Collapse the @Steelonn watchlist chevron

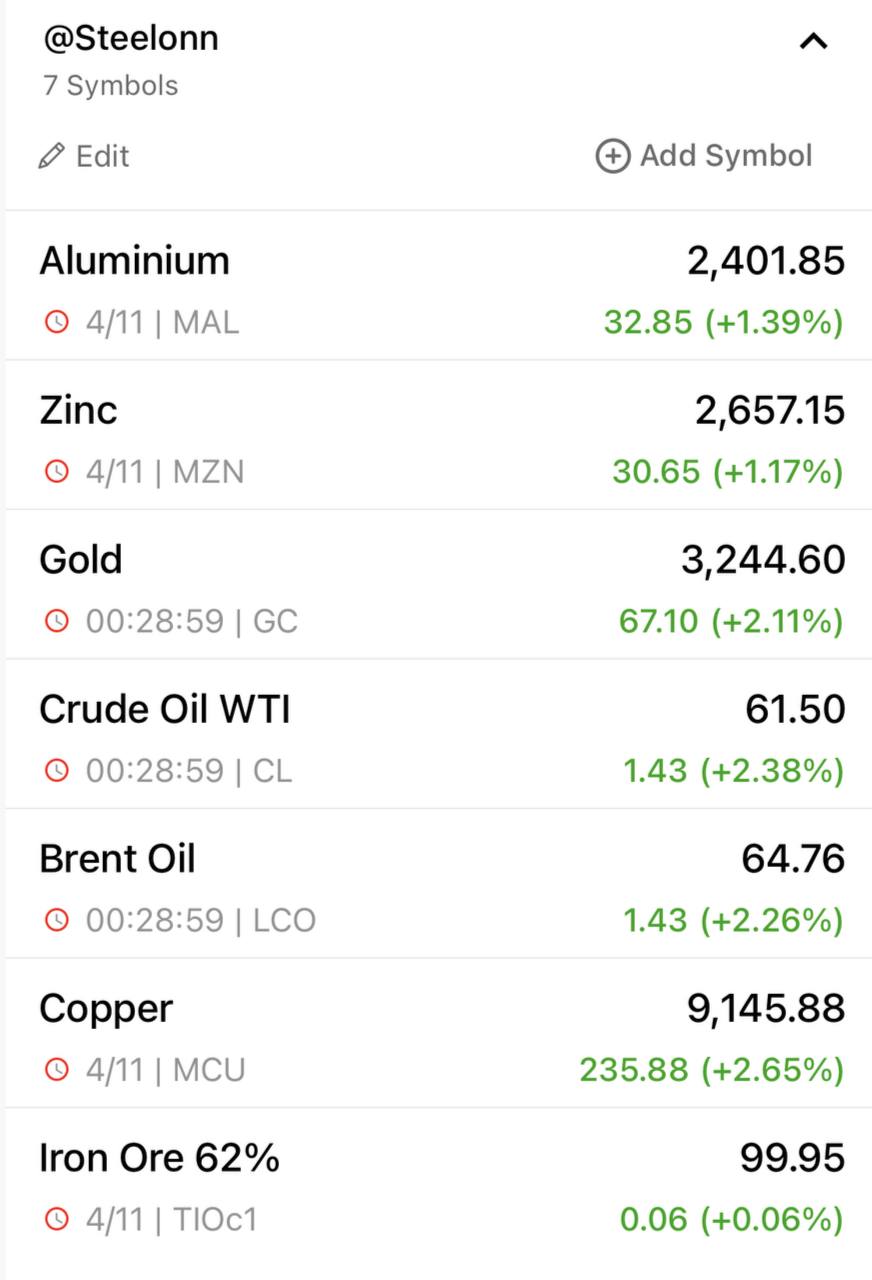(814, 42)
